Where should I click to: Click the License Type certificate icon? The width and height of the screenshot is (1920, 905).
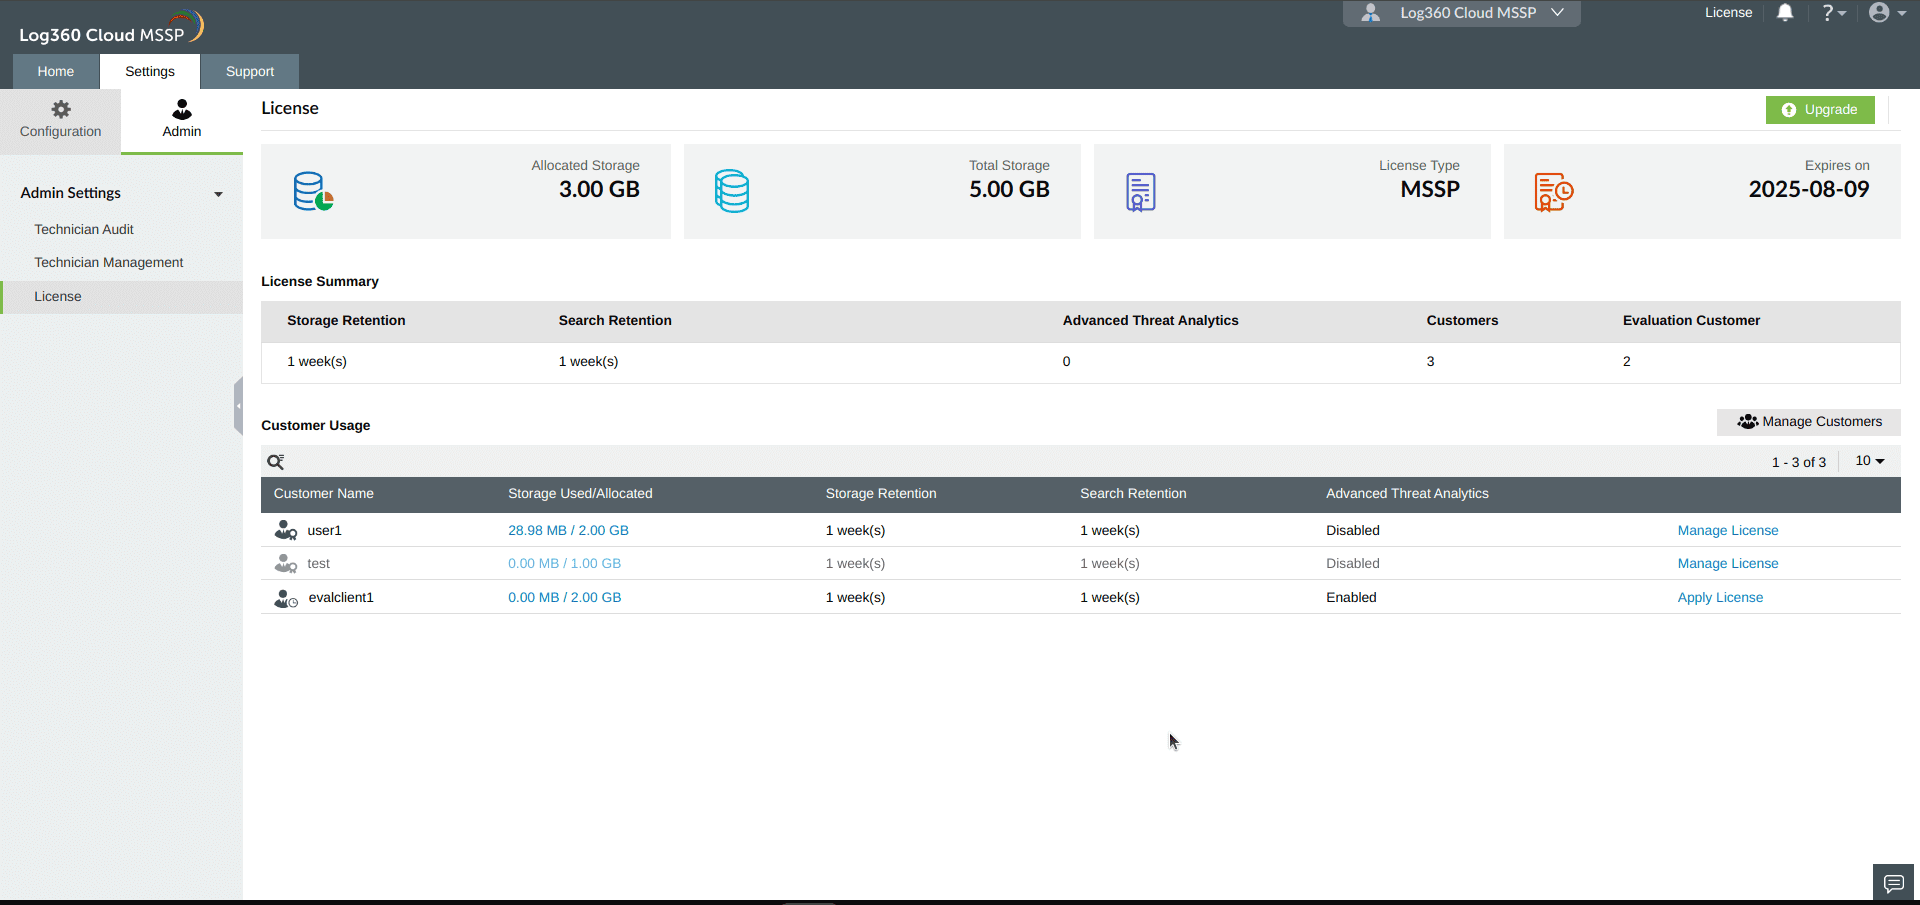coord(1141,192)
